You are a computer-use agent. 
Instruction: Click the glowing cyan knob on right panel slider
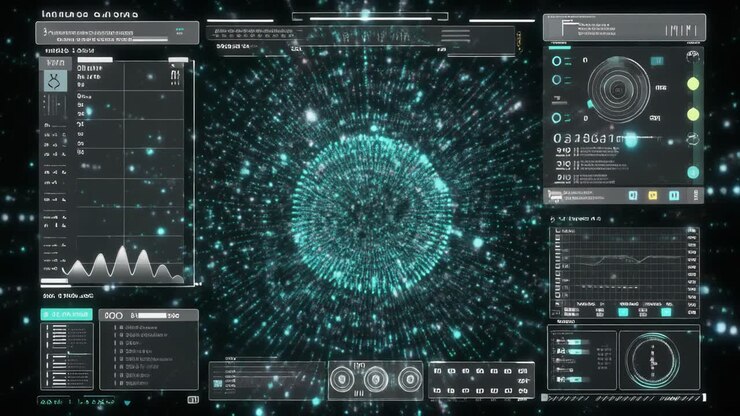pos(631,140)
